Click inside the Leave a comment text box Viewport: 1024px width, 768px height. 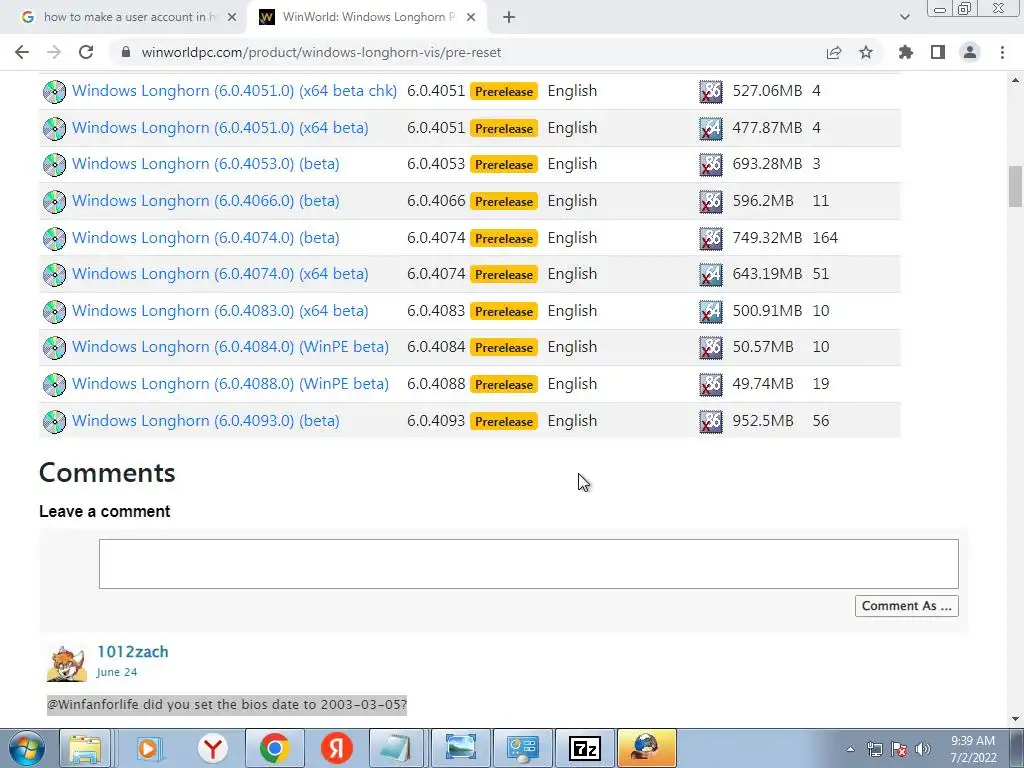point(528,564)
